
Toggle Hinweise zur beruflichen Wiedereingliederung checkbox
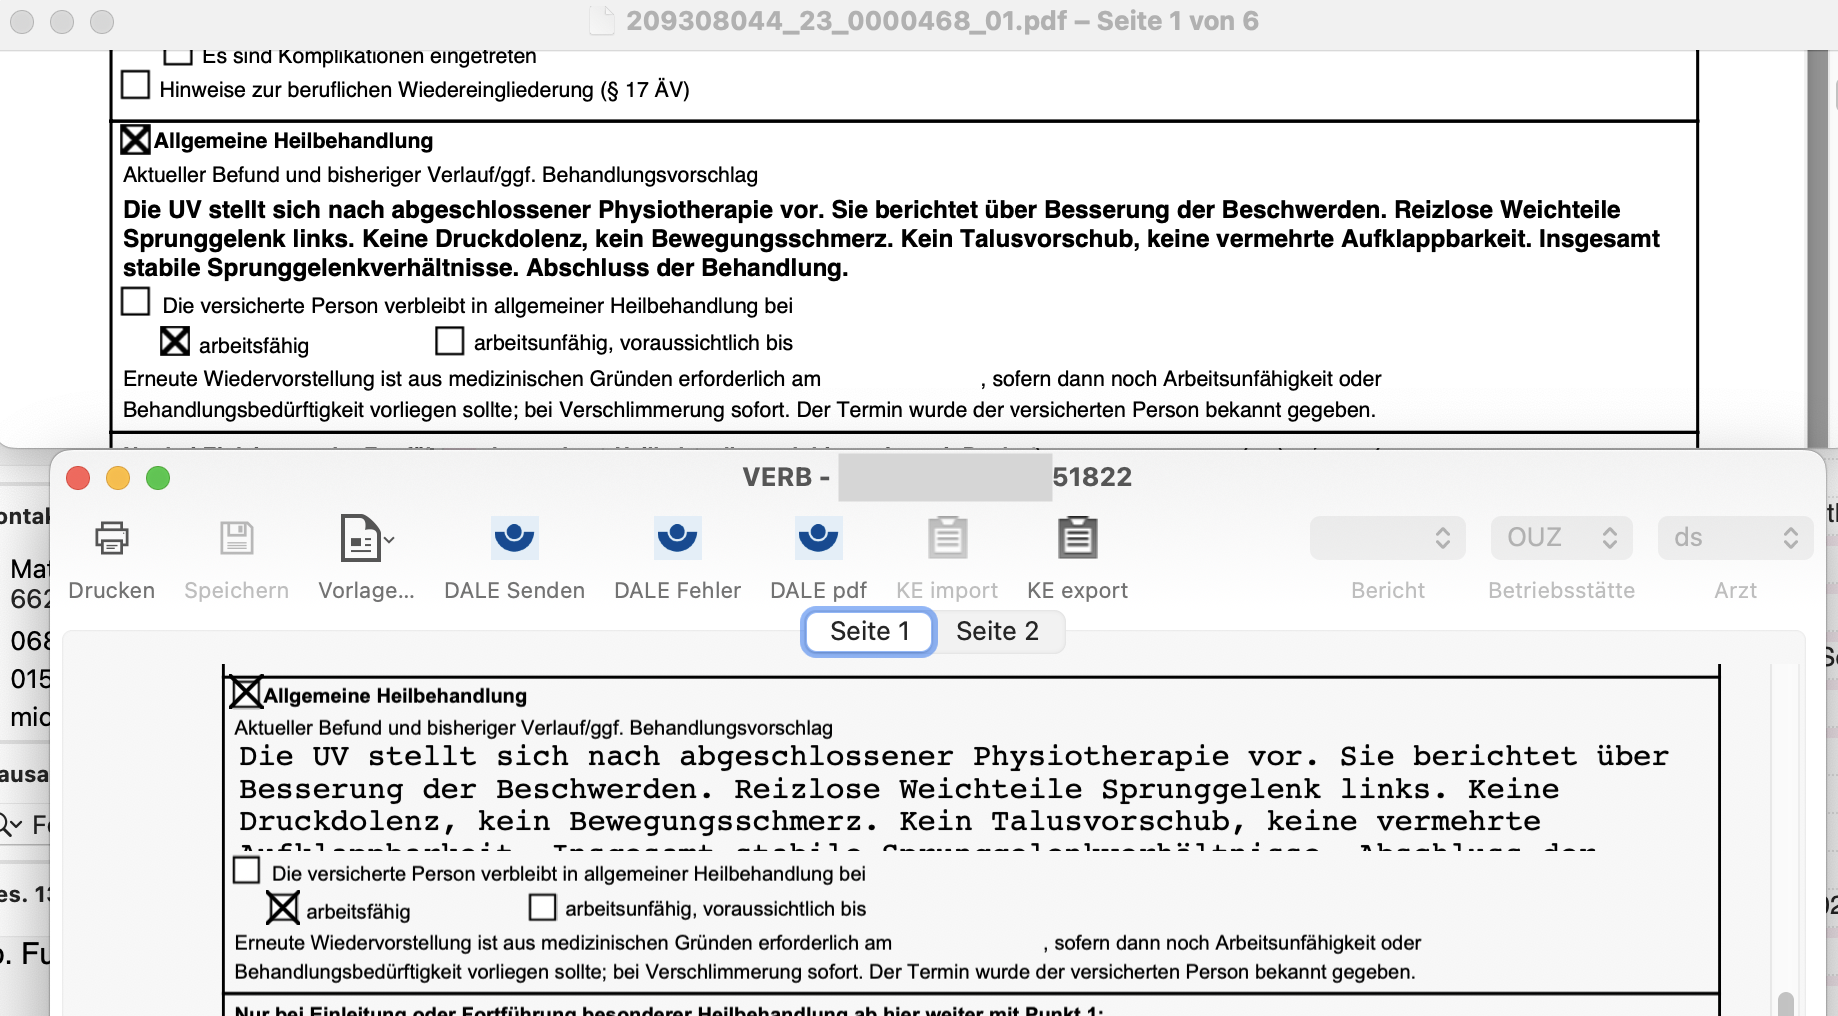[x=135, y=85]
